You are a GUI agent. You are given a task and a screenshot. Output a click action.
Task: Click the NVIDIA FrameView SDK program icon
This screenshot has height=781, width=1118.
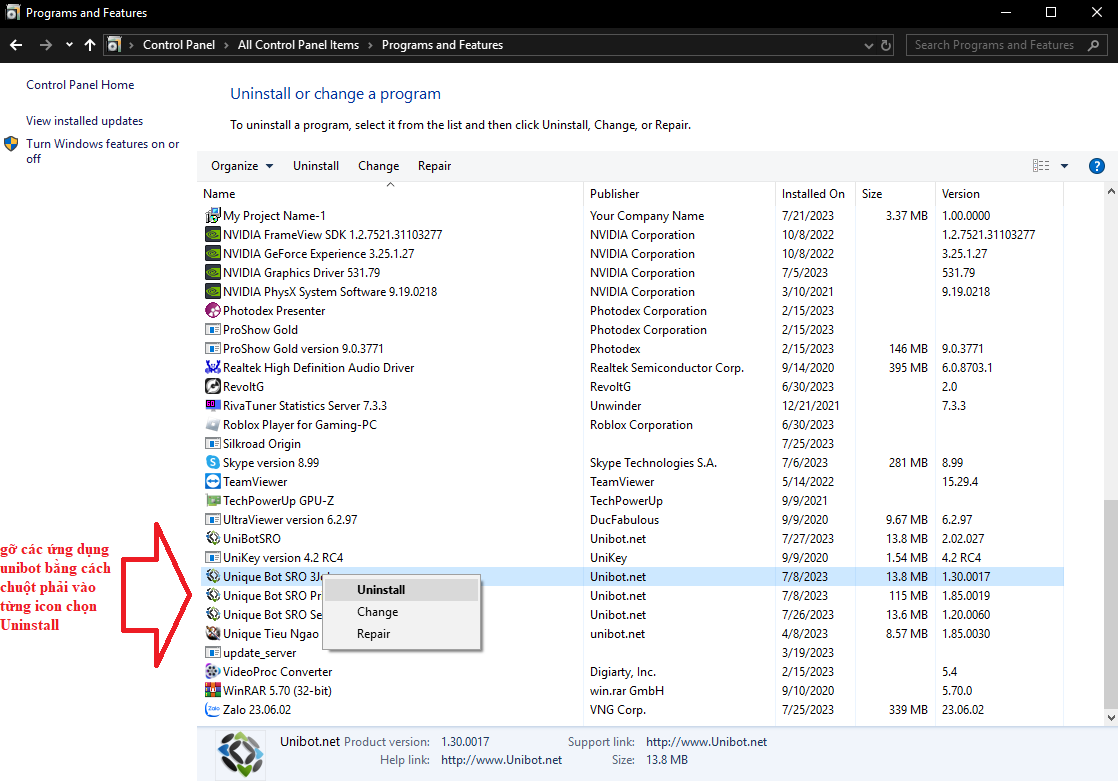212,235
